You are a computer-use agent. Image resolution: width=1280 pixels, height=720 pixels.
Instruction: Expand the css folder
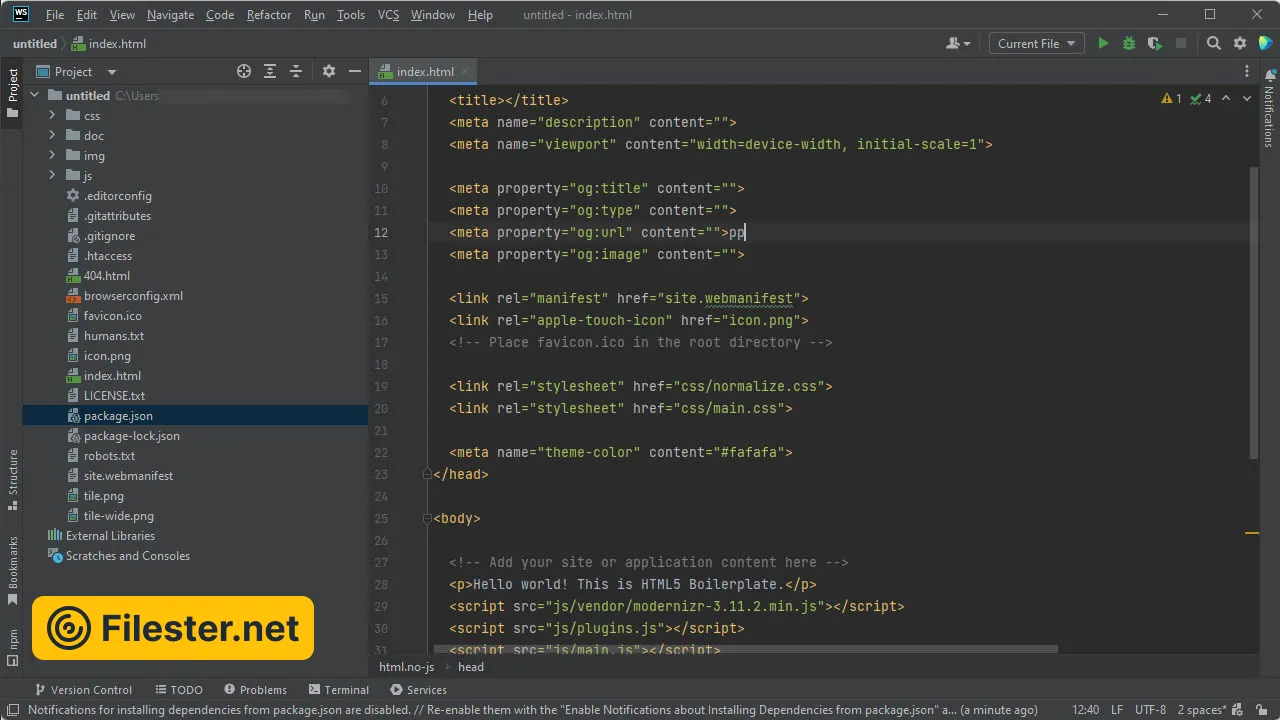pos(52,116)
